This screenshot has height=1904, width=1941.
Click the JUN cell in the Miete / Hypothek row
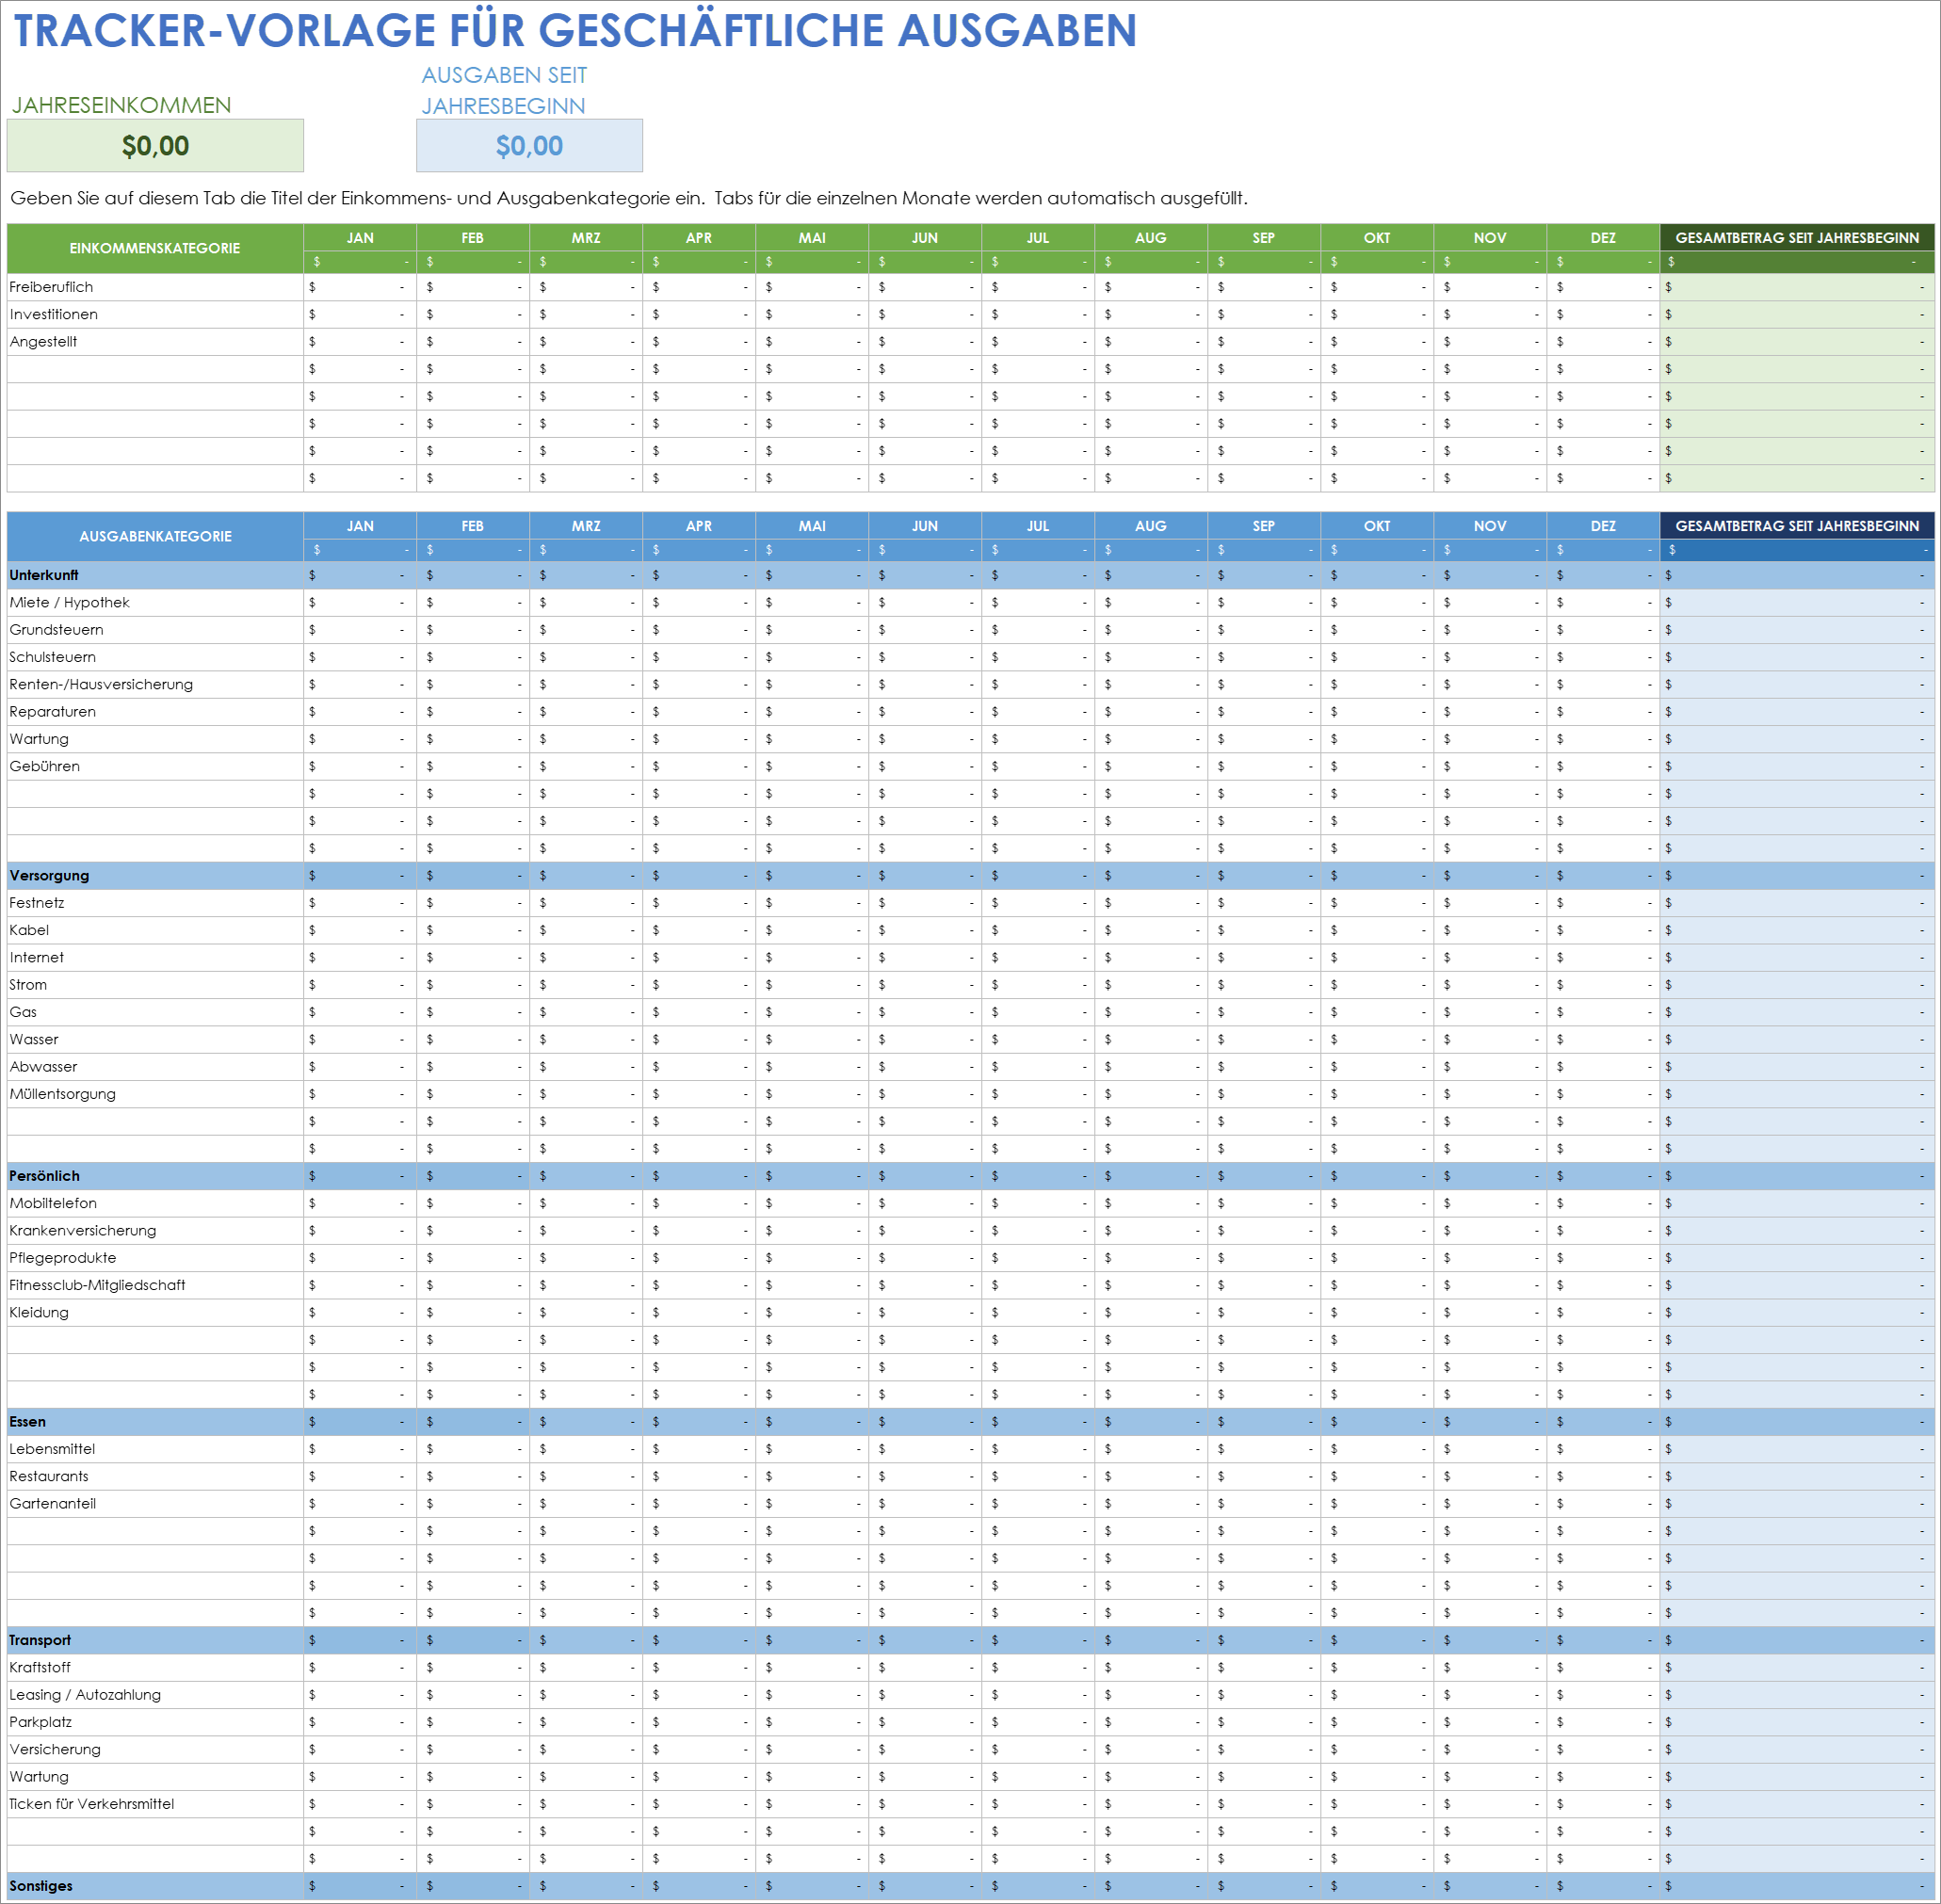pyautogui.click(x=925, y=603)
